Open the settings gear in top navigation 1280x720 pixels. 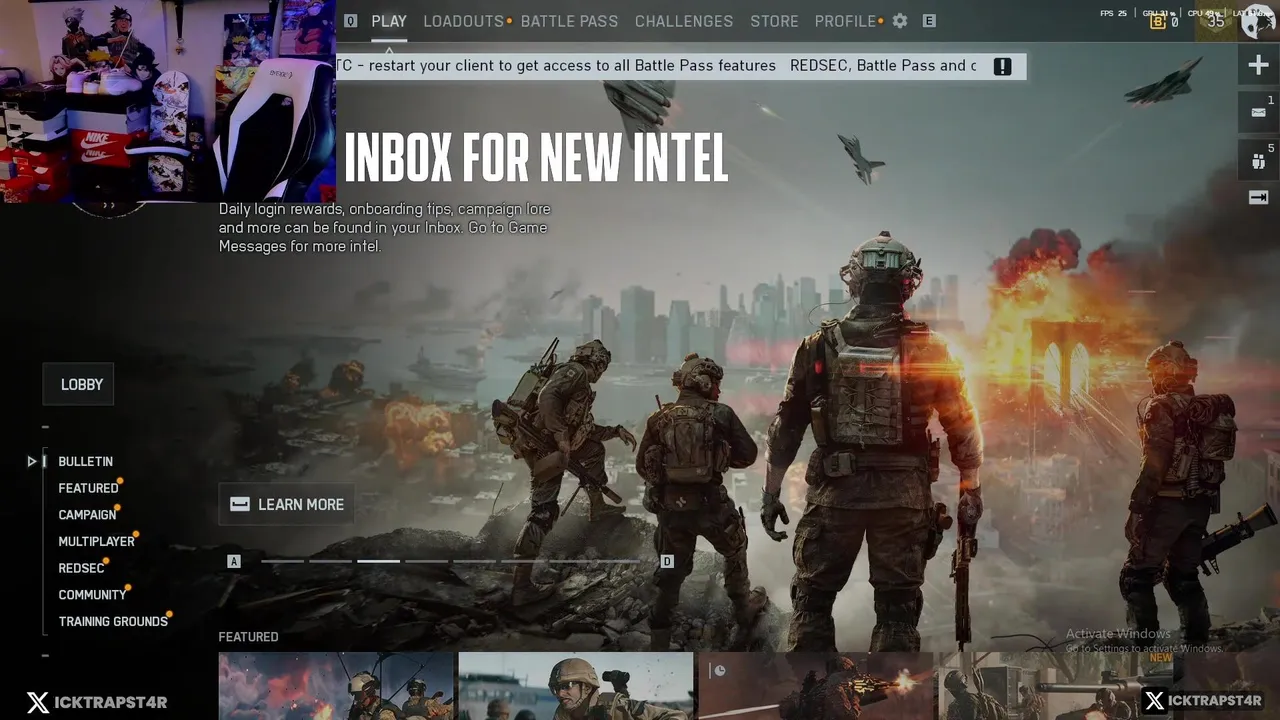click(900, 21)
